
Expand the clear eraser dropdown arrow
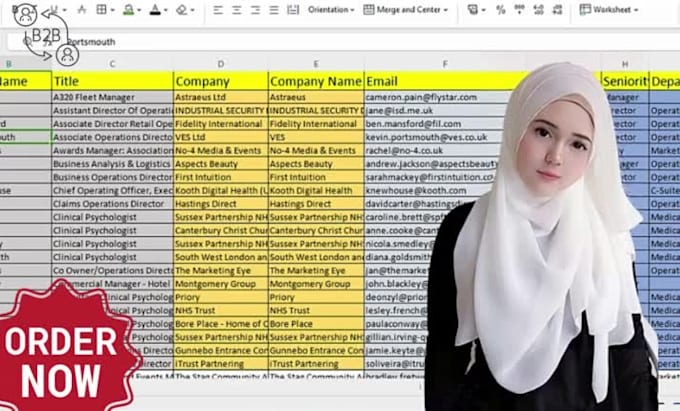coord(192,10)
